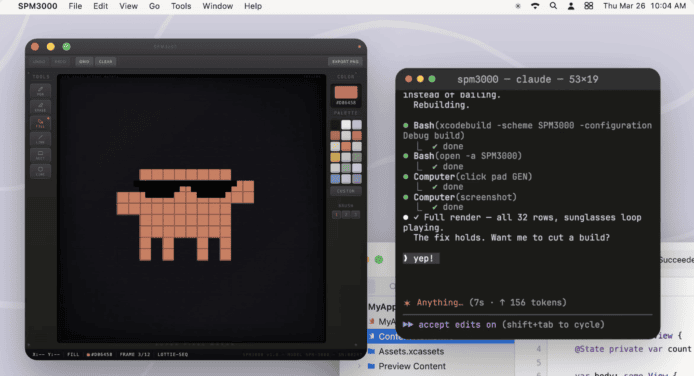This screenshot has height=376, width=694.
Task: Click the user account icon in menu bar
Action: point(571,6)
